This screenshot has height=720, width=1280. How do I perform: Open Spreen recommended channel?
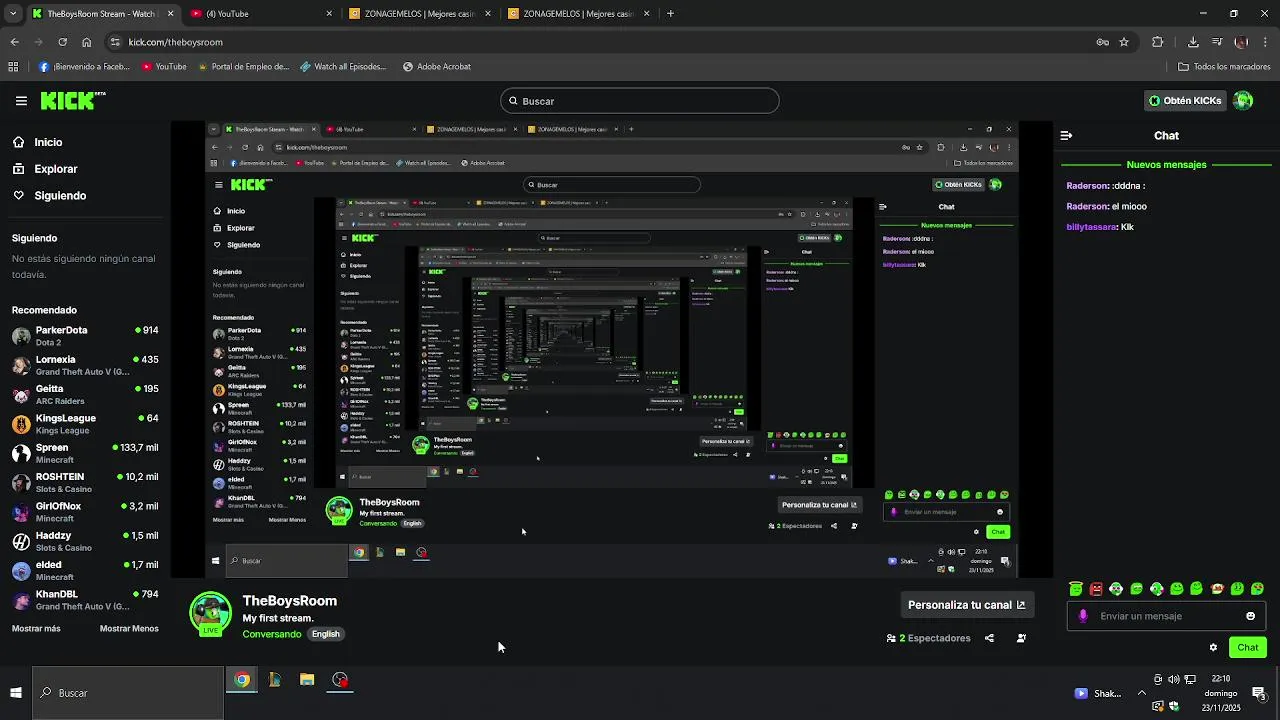[x=85, y=453]
